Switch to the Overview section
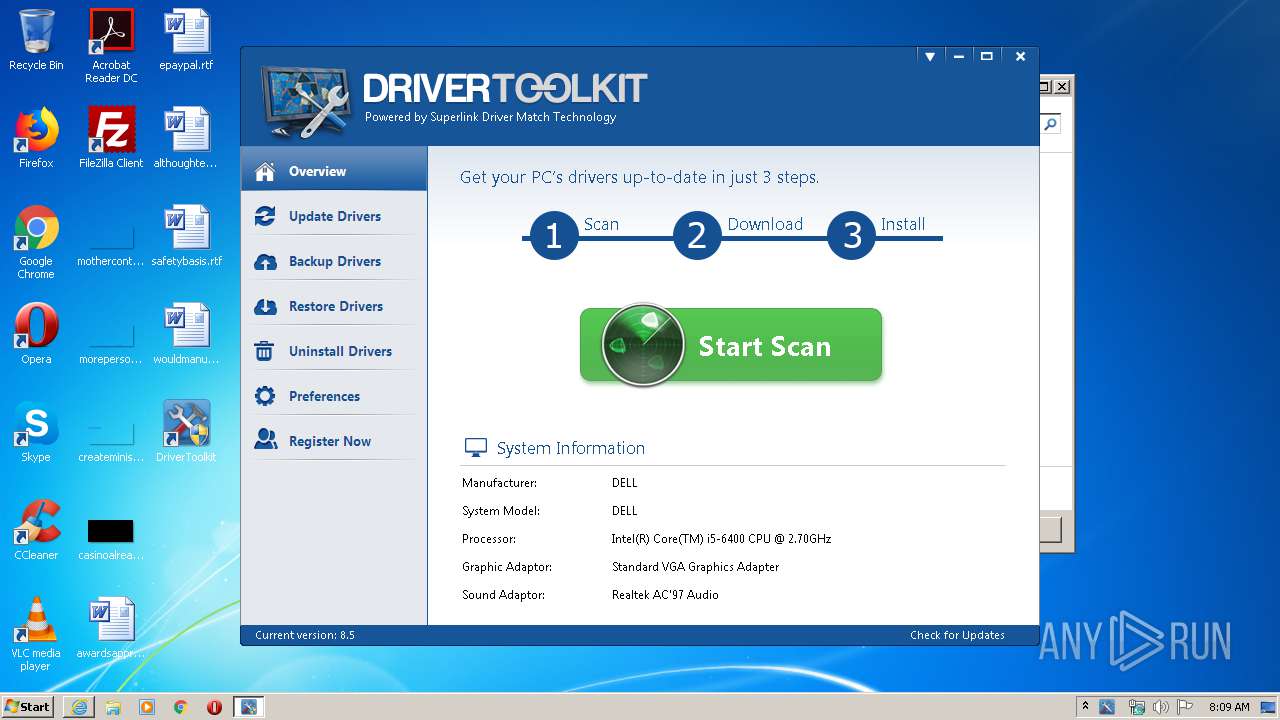1280x720 pixels. (x=334, y=171)
